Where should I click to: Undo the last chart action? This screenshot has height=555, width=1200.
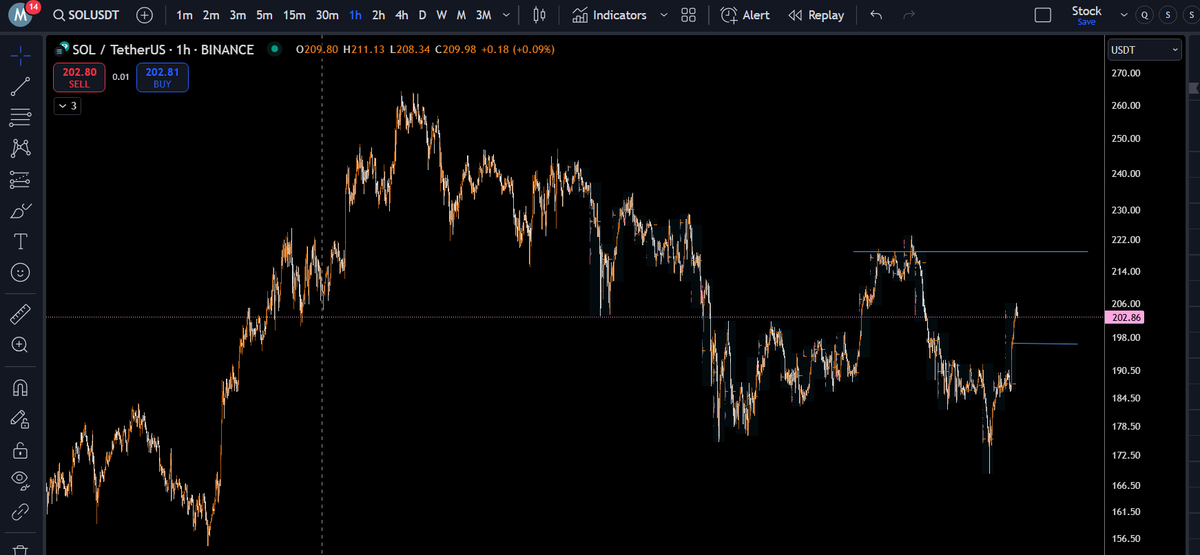[876, 16]
